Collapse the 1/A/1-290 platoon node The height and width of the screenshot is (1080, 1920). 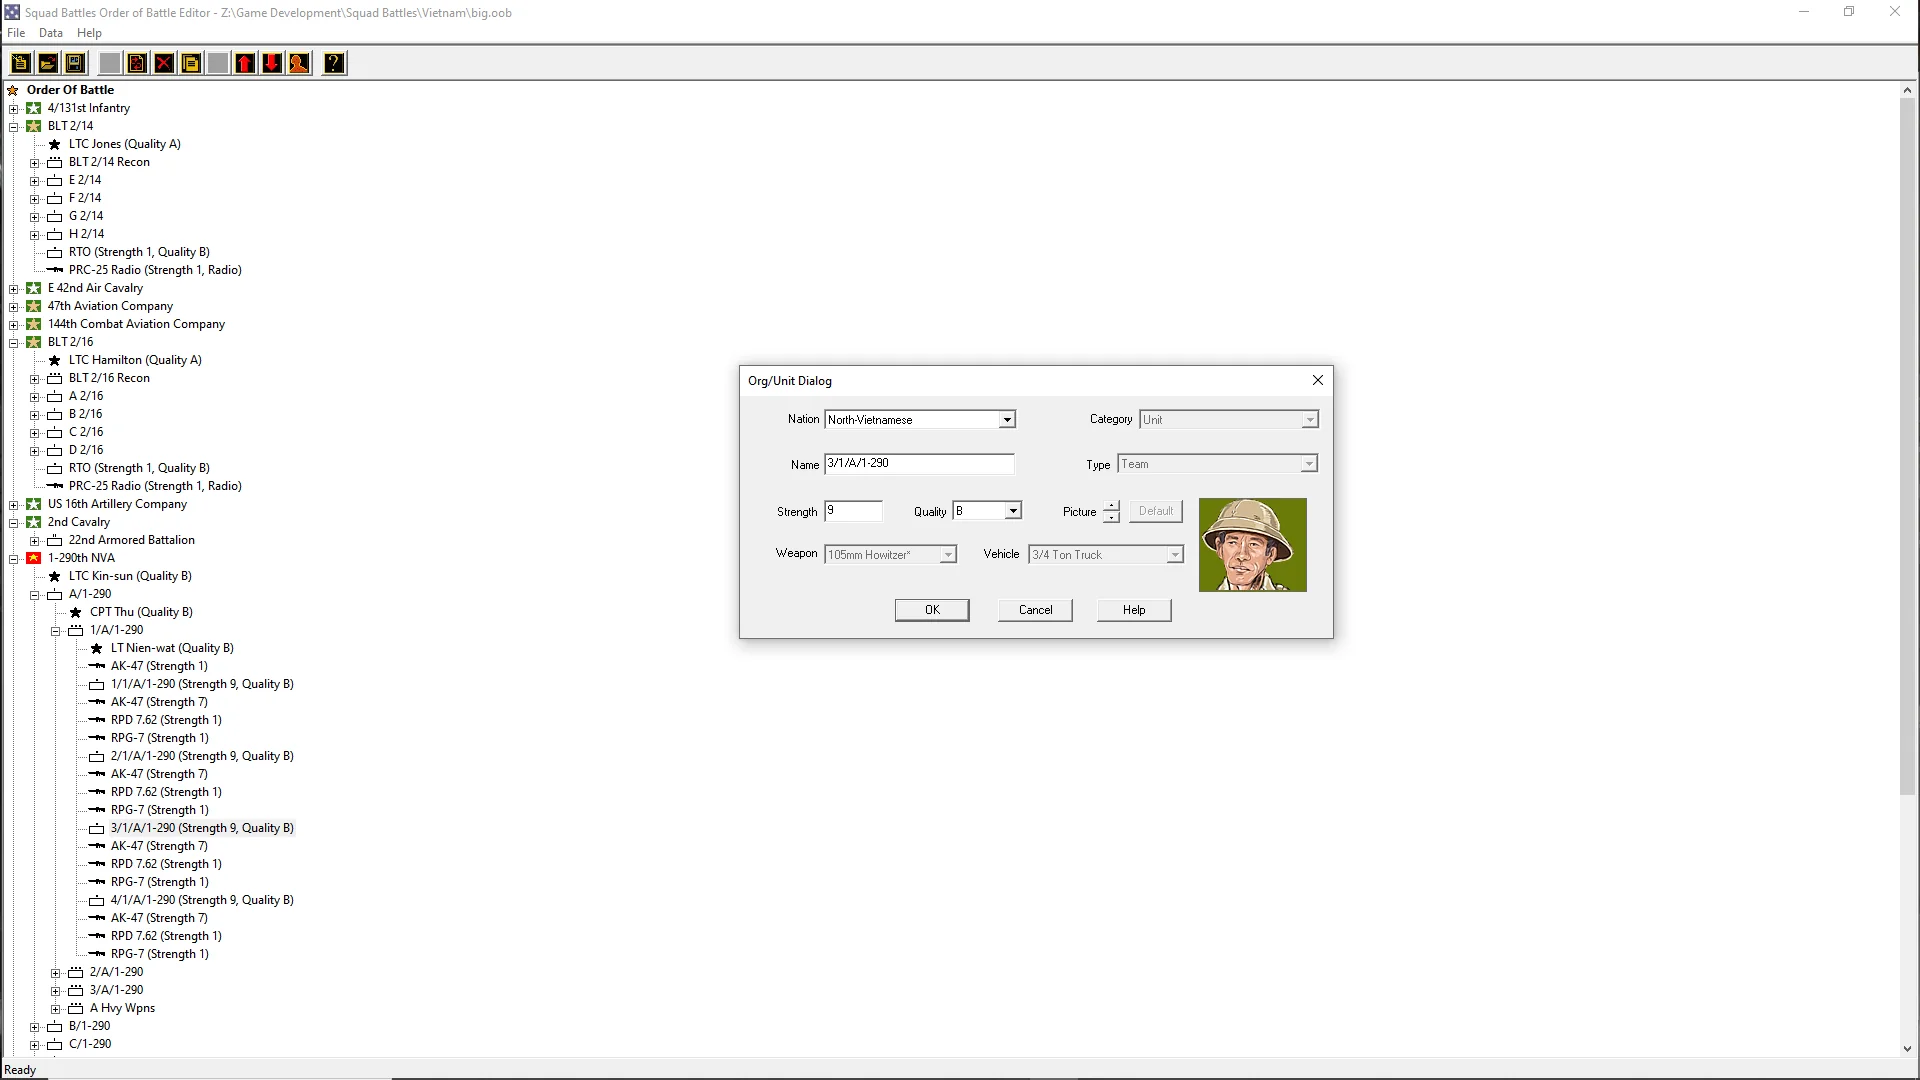[x=56, y=631]
